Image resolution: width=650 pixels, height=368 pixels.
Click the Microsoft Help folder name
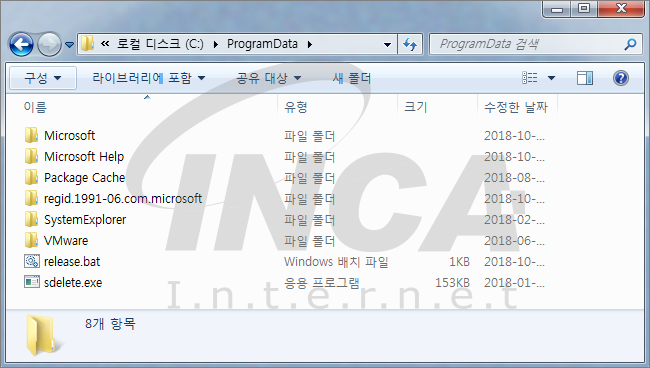click(x=84, y=157)
